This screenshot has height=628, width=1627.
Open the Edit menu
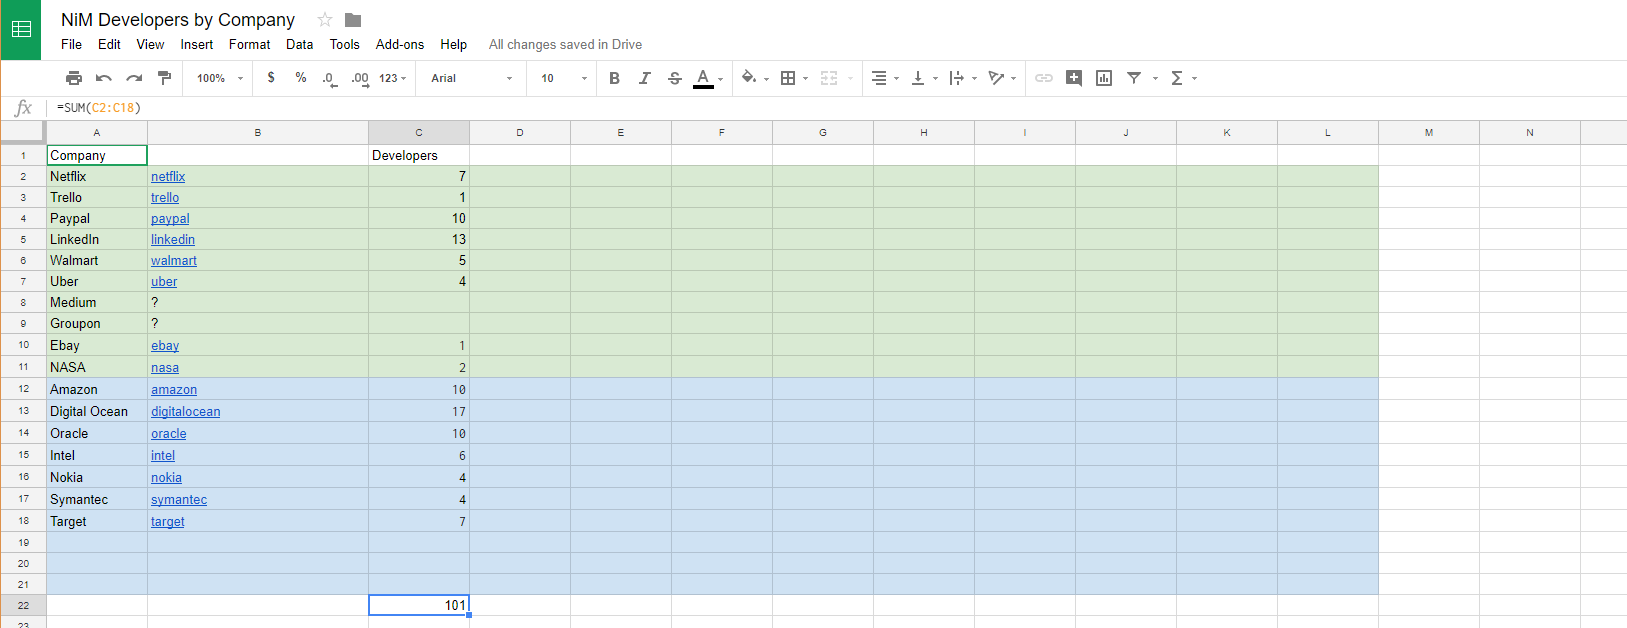tap(109, 44)
